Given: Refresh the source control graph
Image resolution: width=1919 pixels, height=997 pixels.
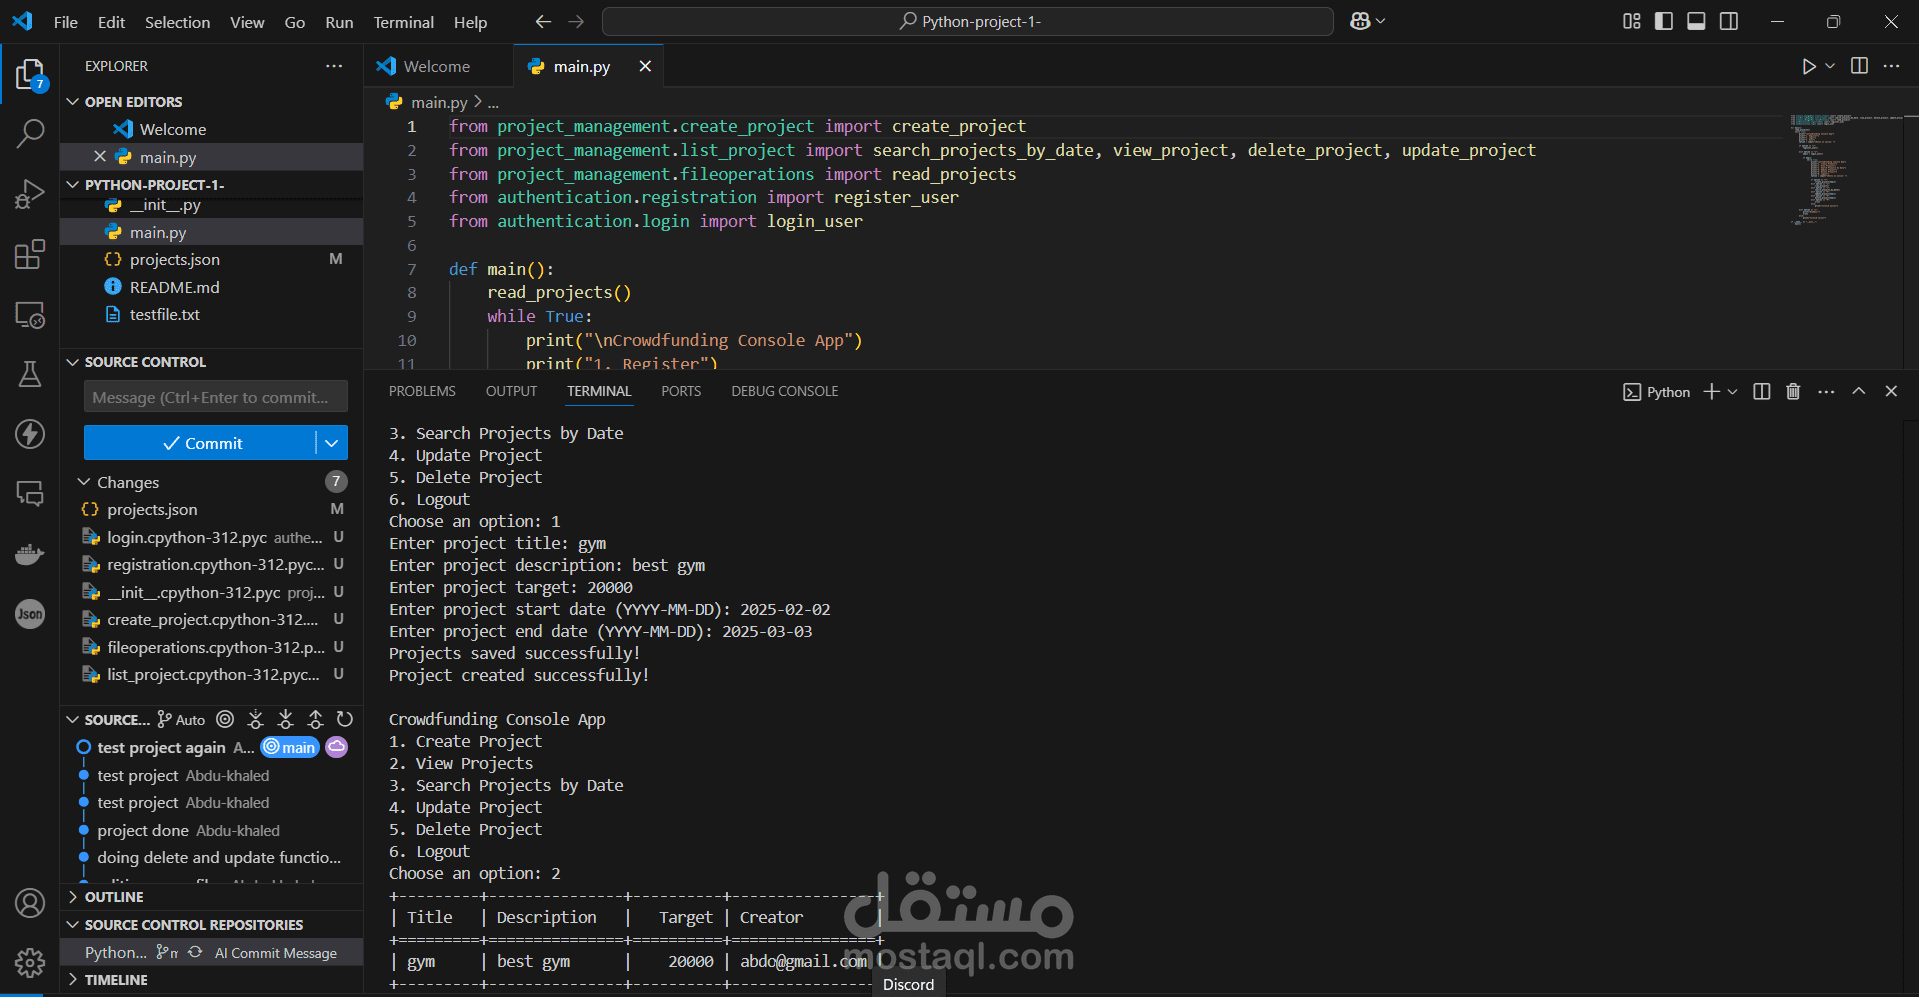Looking at the screenshot, I should coord(345,719).
